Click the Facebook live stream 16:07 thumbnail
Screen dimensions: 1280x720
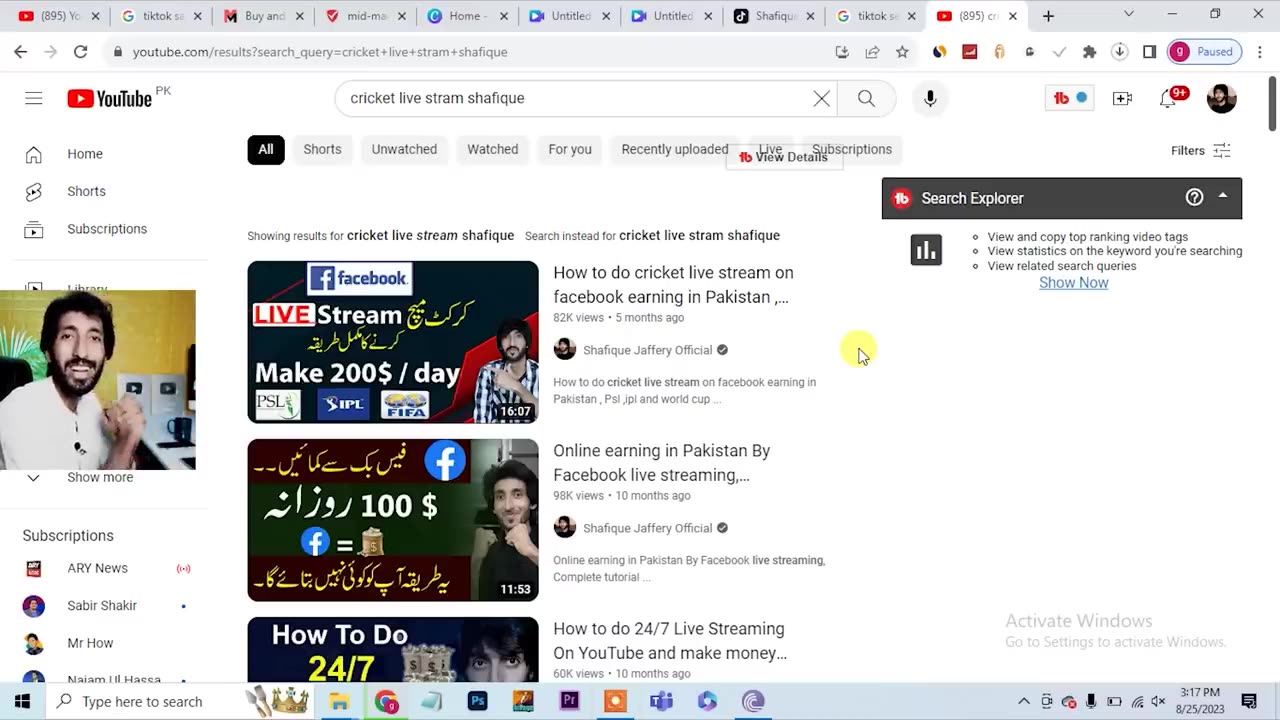click(393, 342)
